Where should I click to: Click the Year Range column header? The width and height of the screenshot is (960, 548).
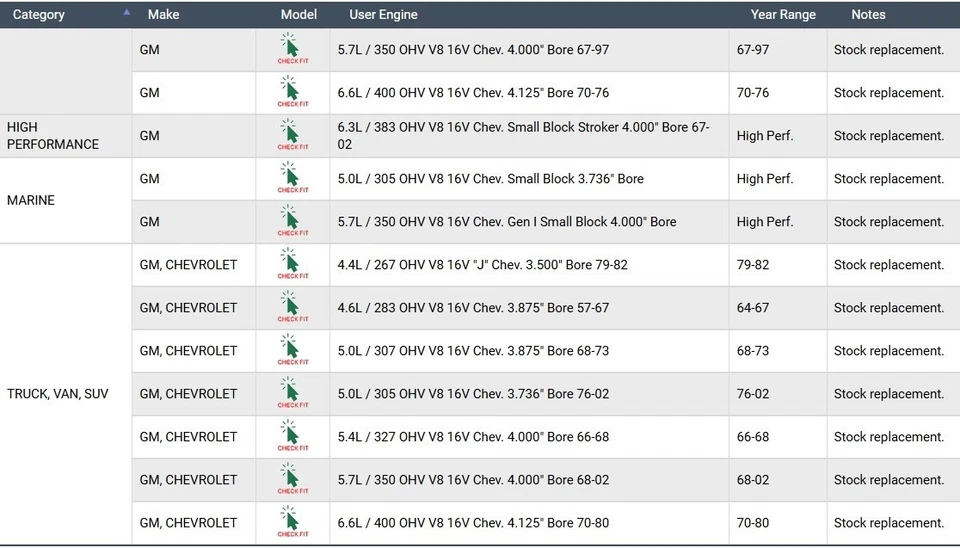[x=783, y=15]
